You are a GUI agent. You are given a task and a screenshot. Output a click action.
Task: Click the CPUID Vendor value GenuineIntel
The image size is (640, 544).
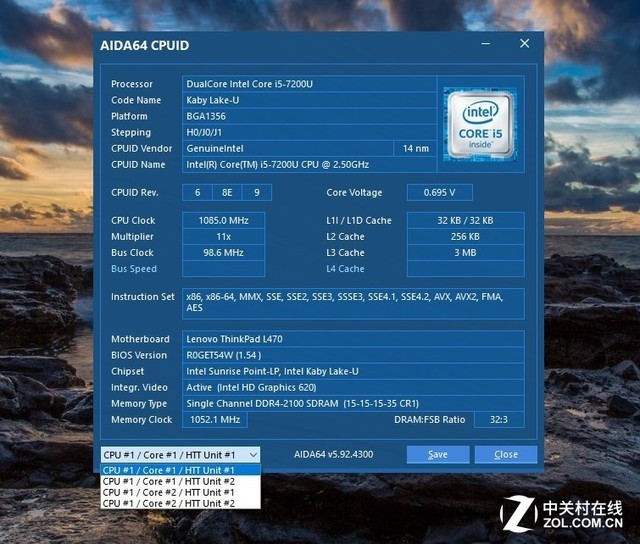287,149
